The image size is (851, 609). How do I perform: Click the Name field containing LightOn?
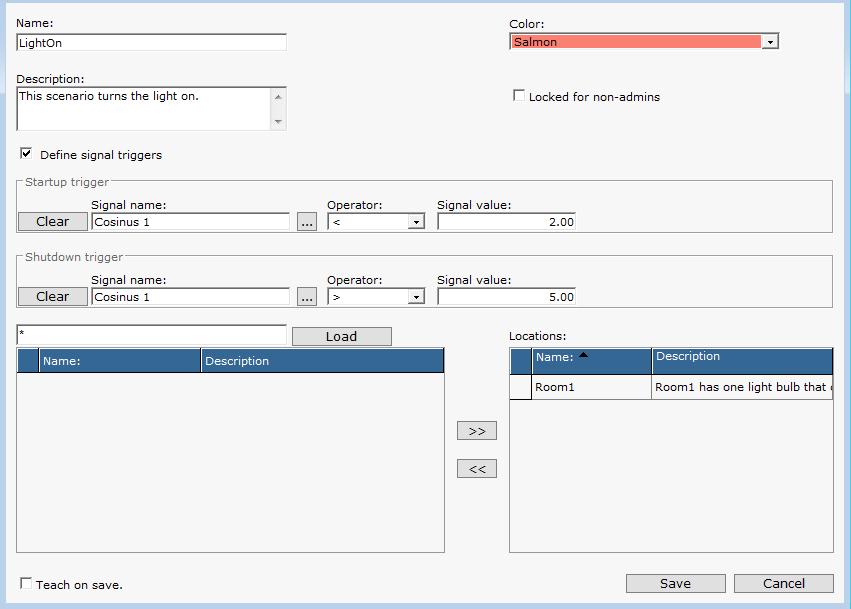click(x=151, y=43)
